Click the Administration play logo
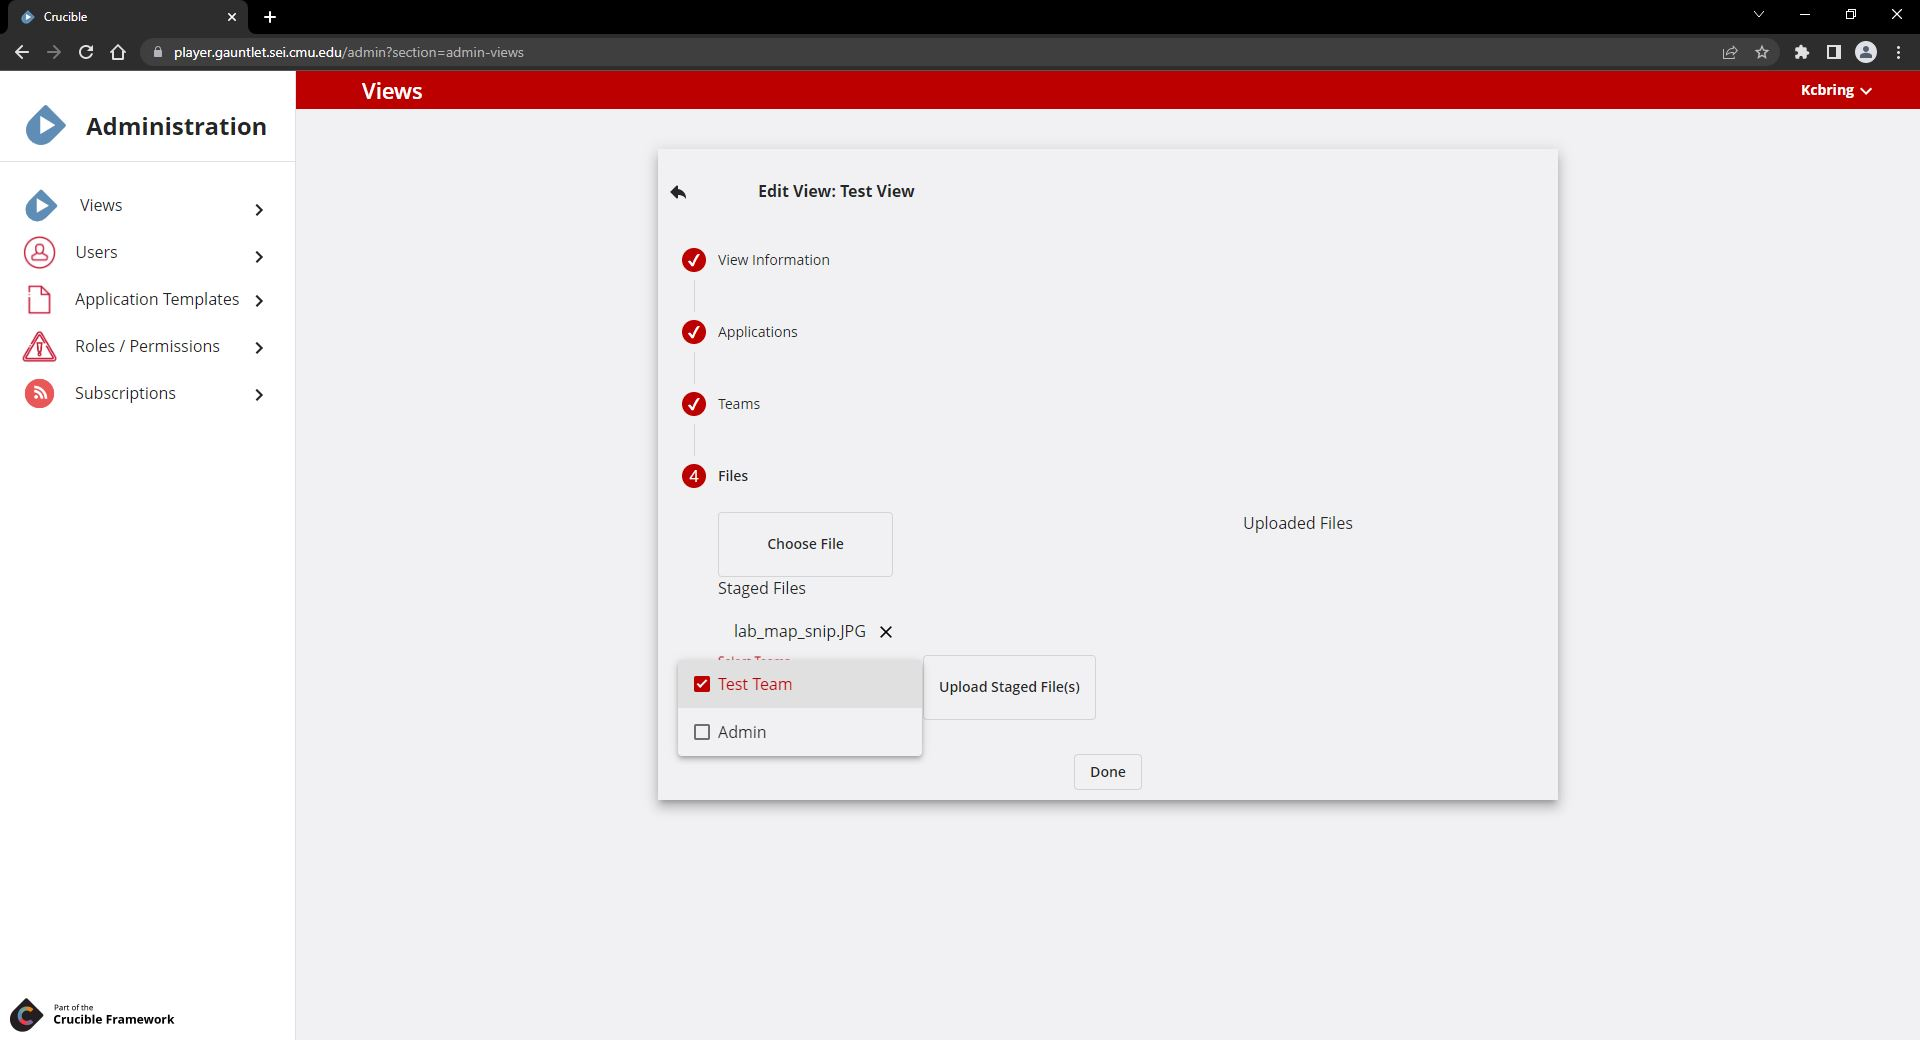This screenshot has height=1040, width=1920. [44, 125]
